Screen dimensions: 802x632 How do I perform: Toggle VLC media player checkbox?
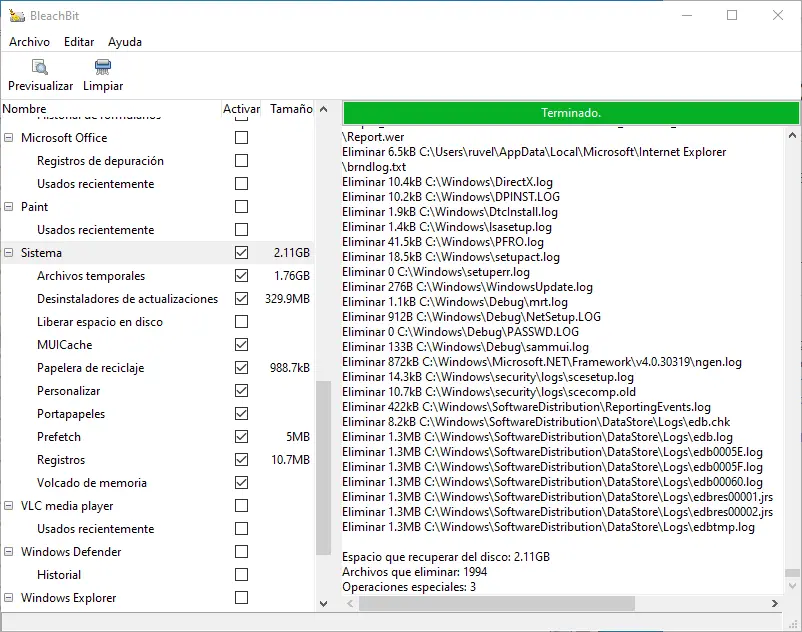tap(241, 506)
